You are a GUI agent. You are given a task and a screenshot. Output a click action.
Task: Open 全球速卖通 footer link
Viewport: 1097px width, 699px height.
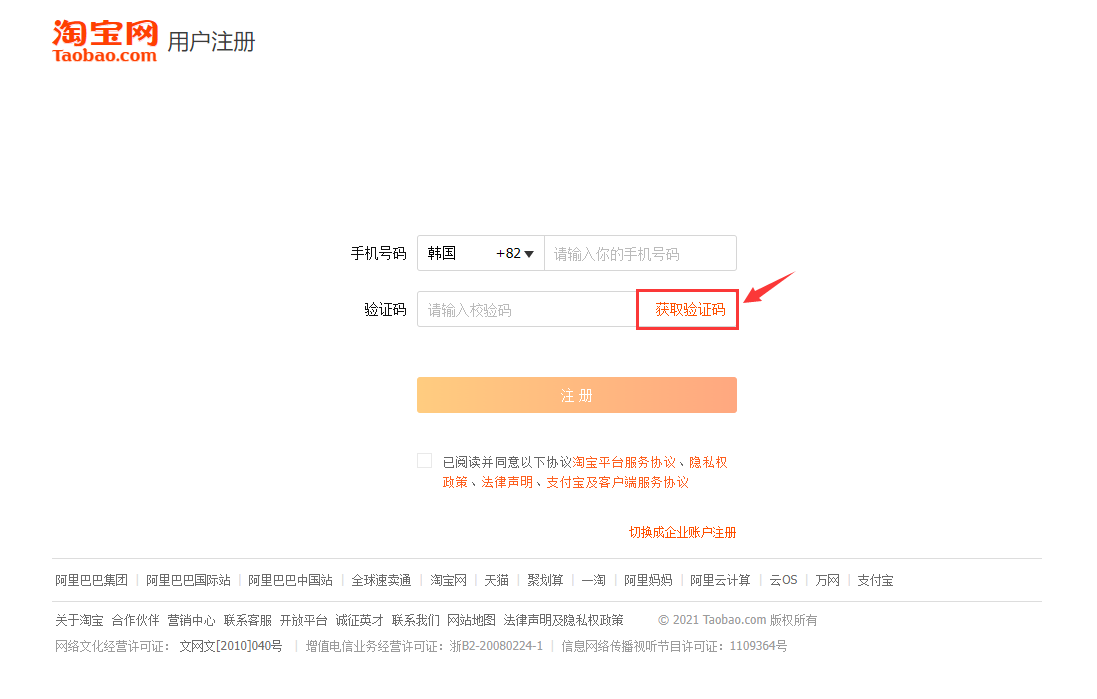point(381,580)
